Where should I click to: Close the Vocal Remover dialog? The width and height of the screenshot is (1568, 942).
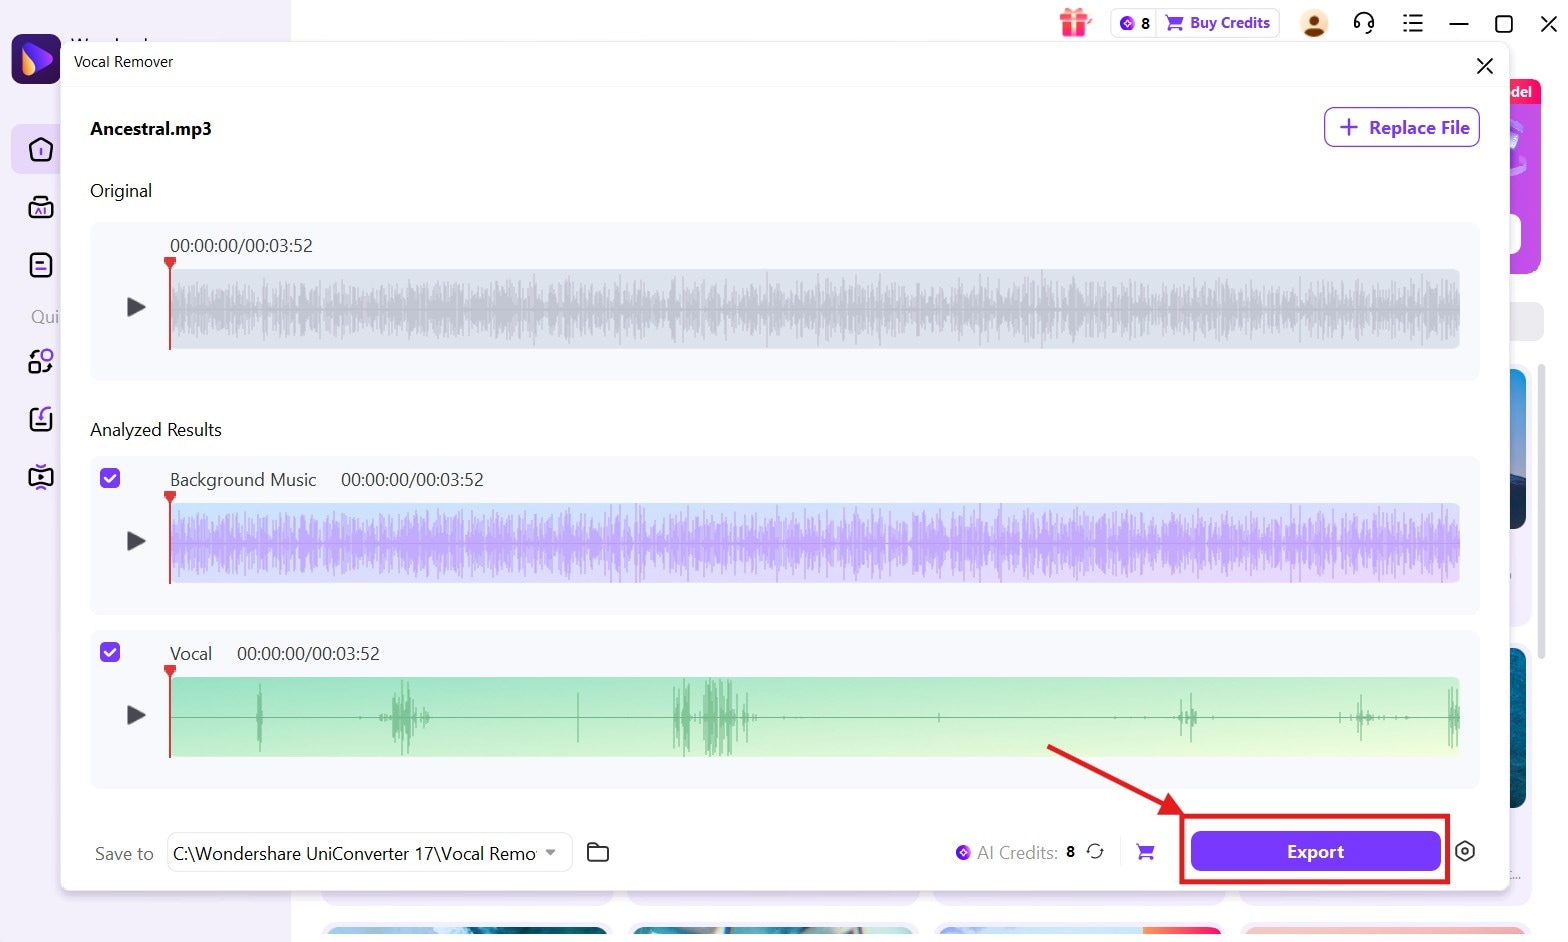click(1485, 66)
